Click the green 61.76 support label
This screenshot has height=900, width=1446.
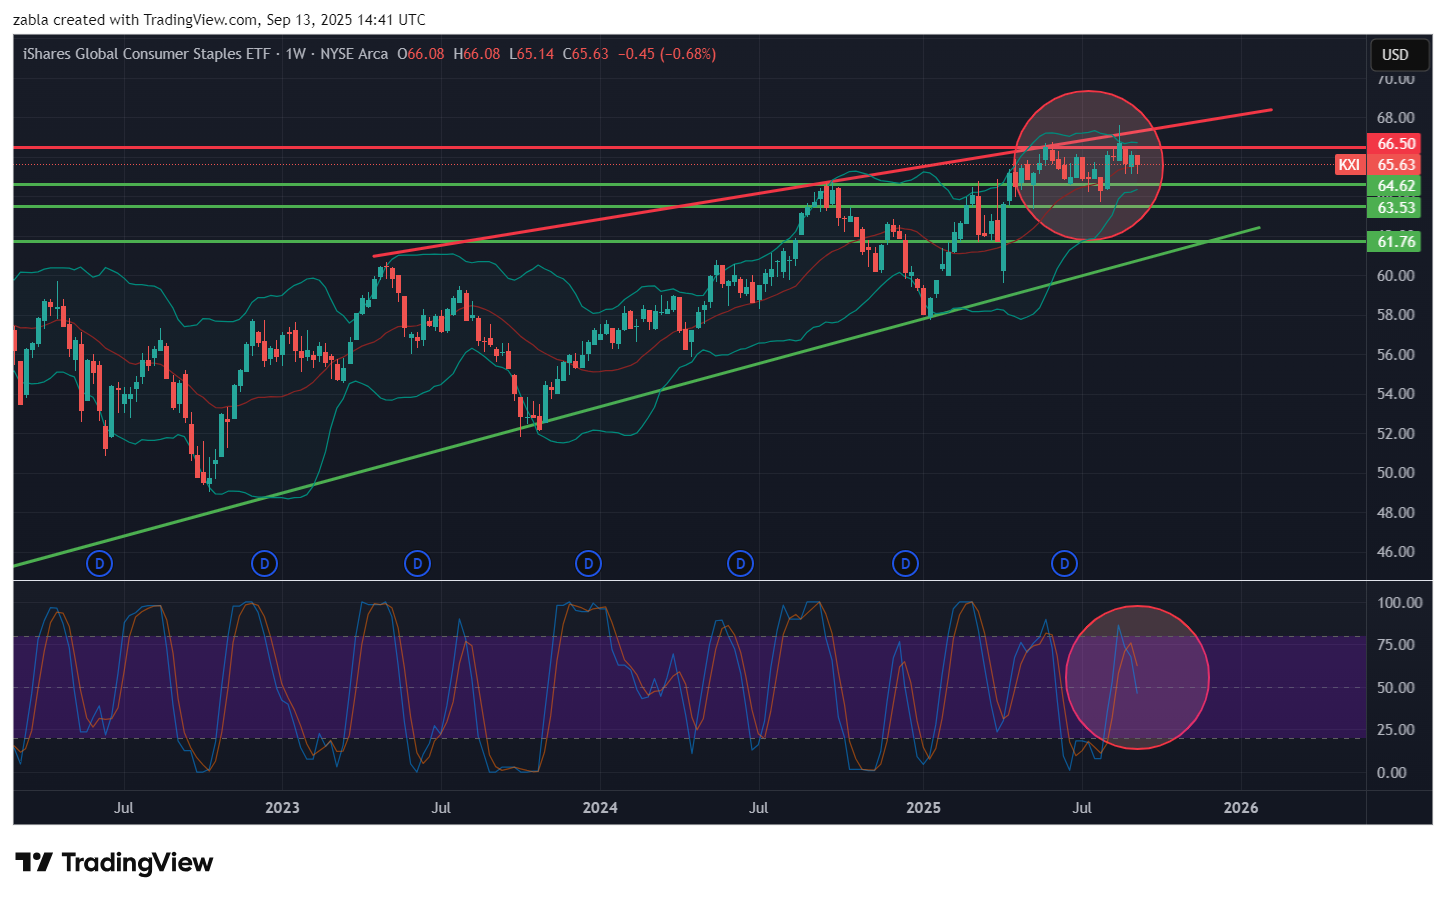coord(1396,242)
